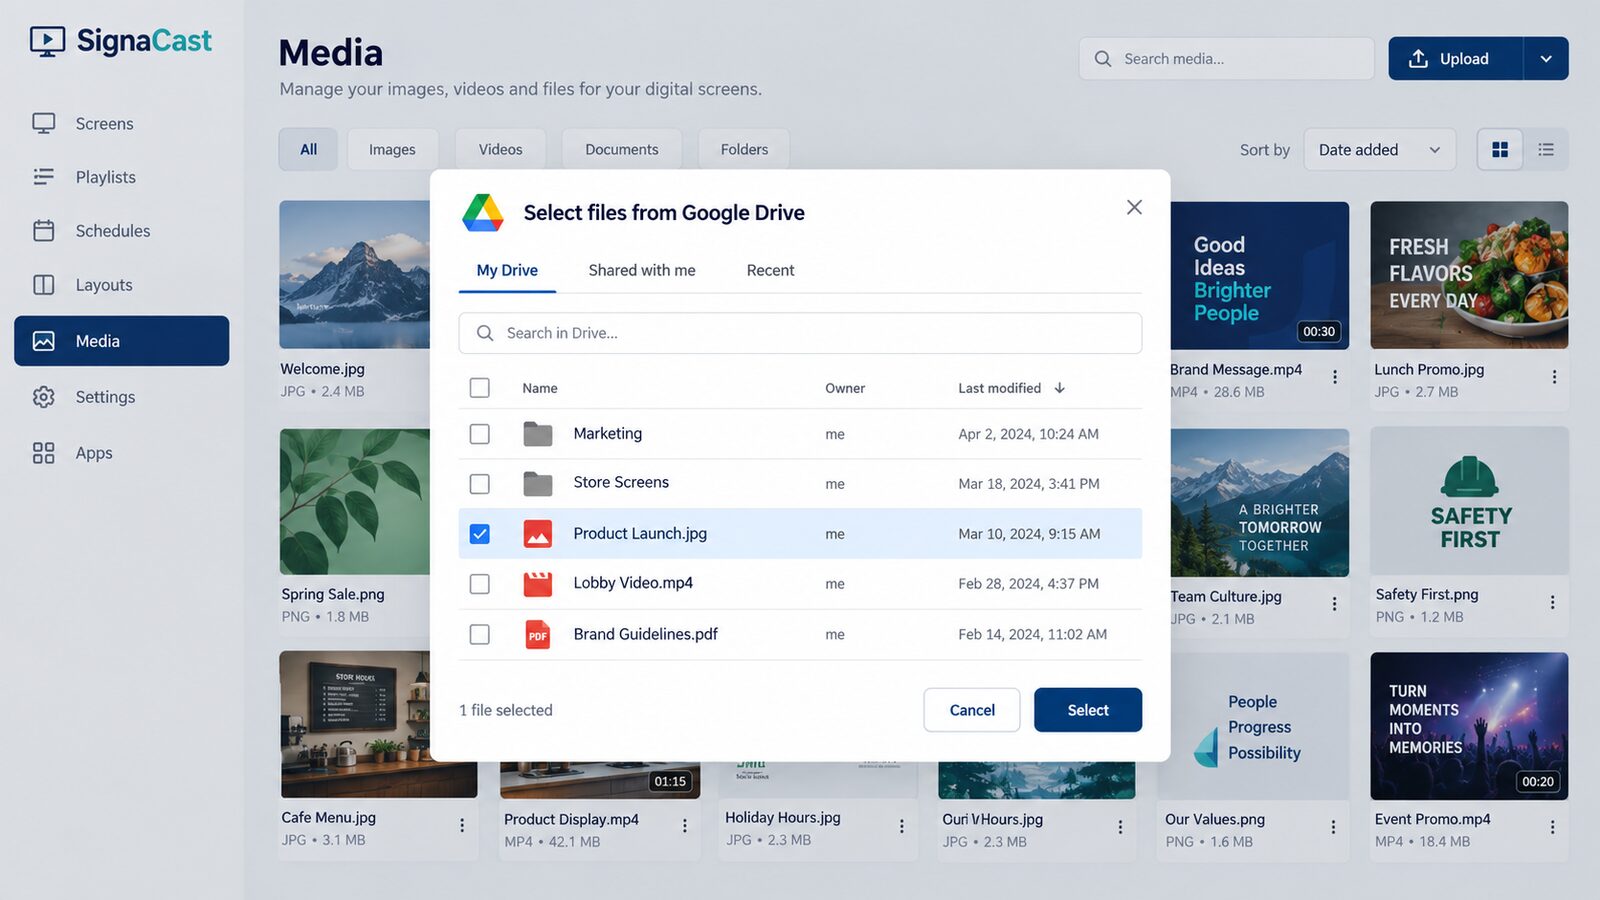Open options for Product Display.mp4

685,826
